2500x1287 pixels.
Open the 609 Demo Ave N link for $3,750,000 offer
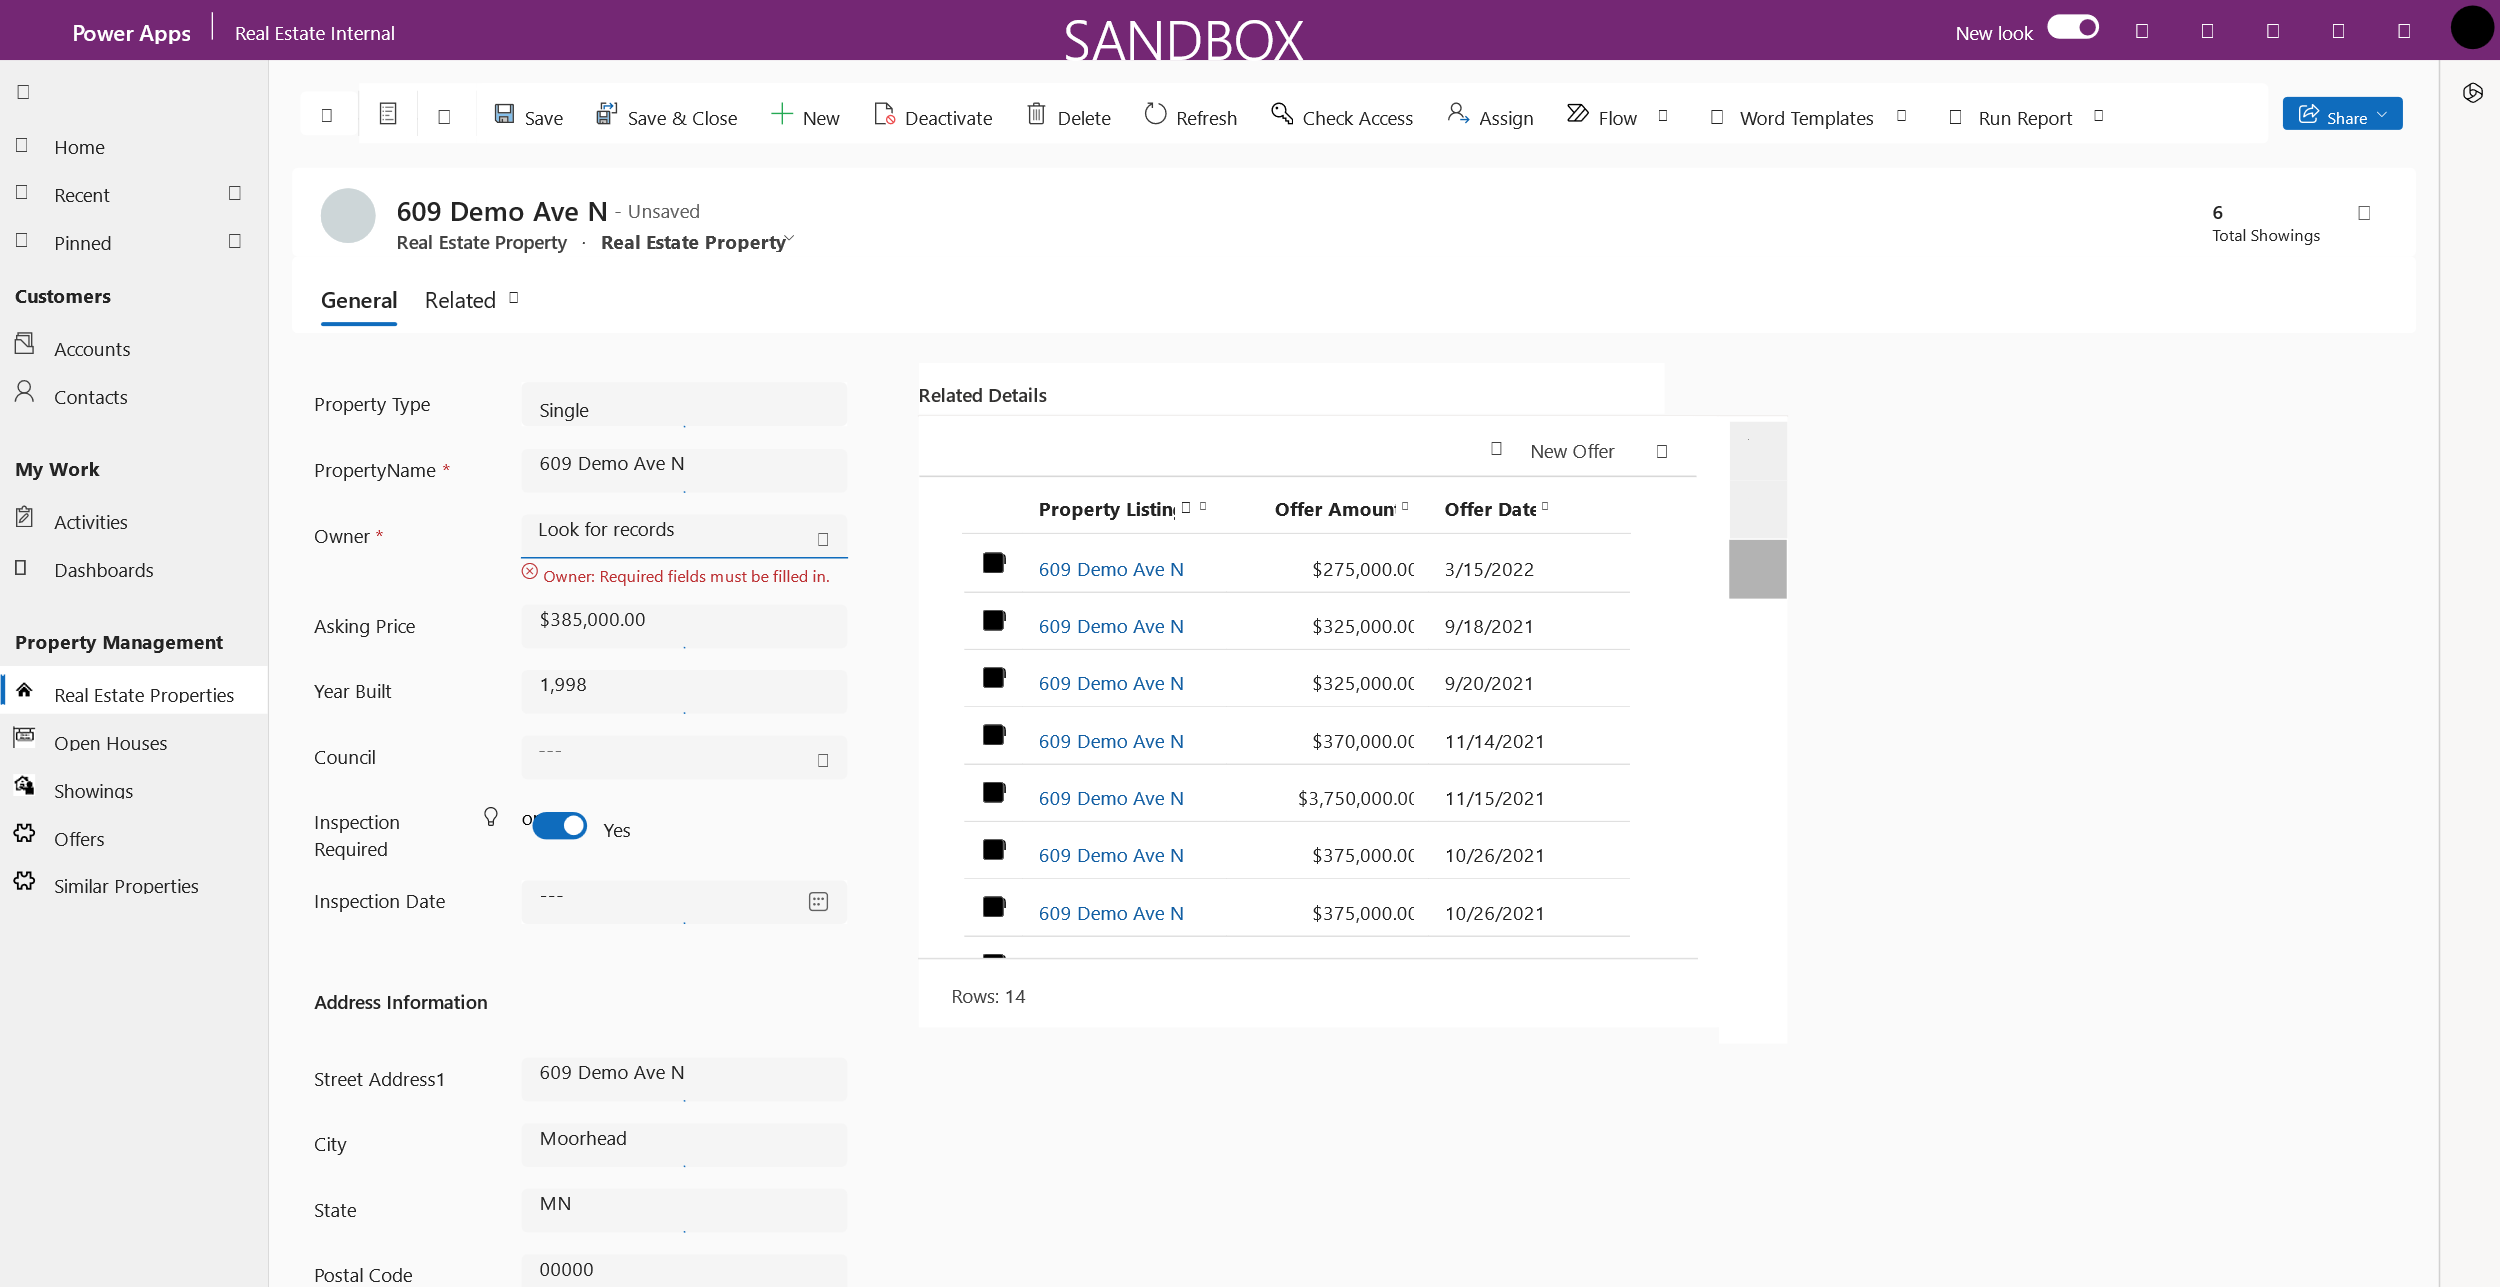click(1111, 798)
